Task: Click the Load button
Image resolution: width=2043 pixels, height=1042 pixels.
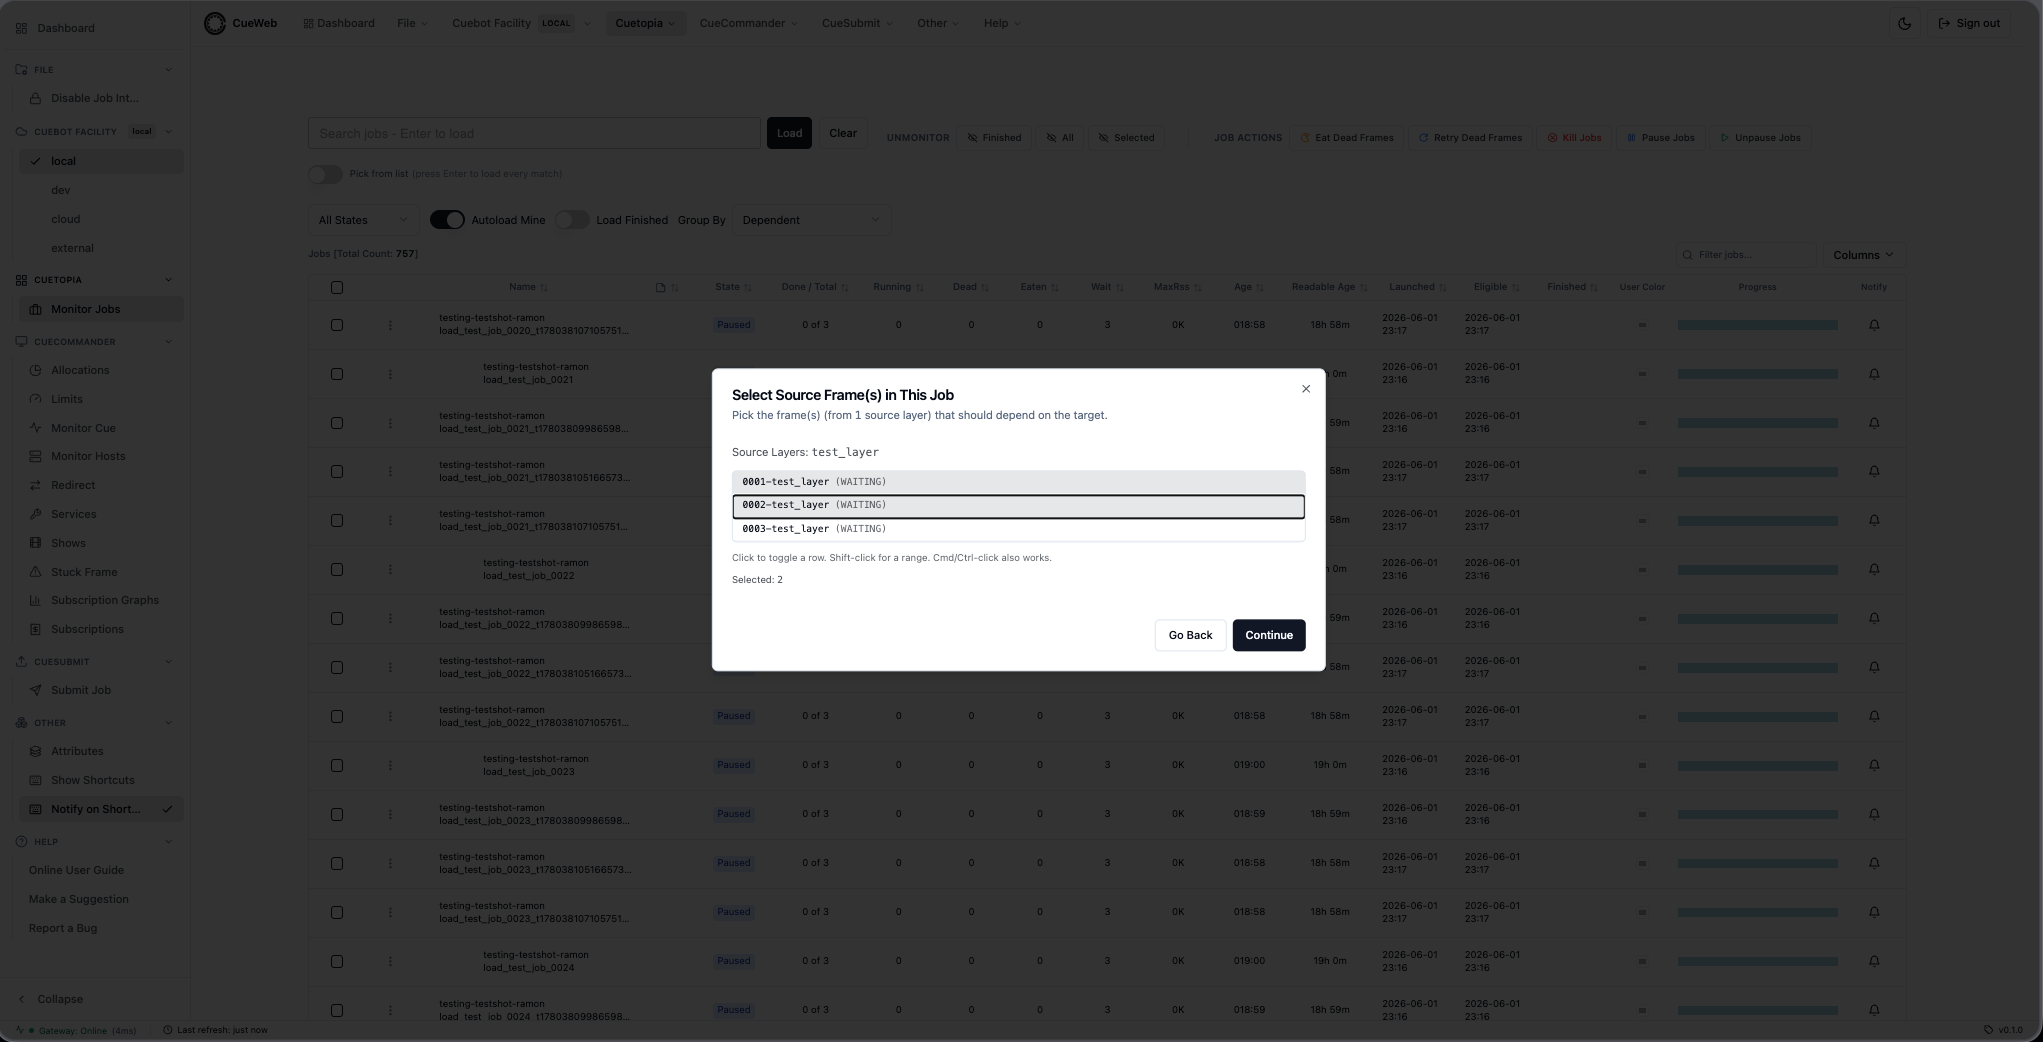Action: [789, 133]
